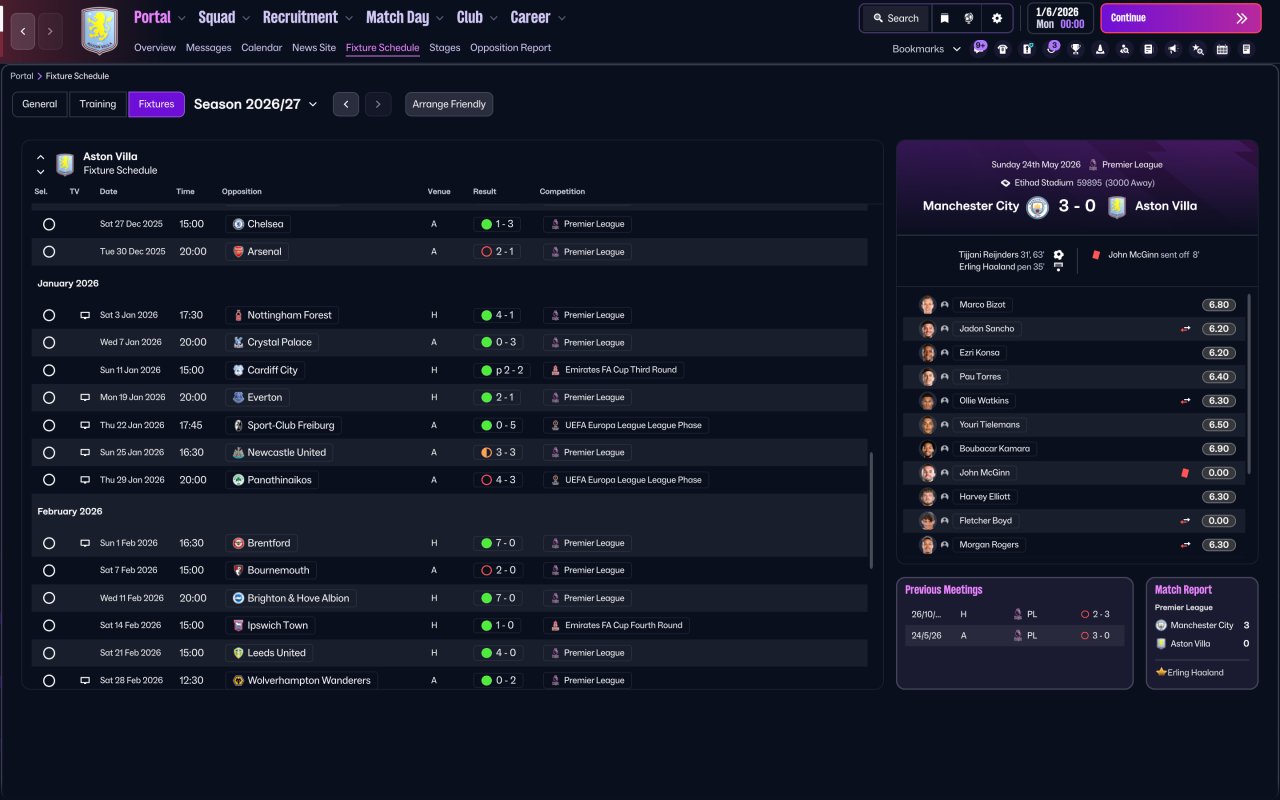Open the messages shortcut with 9+ badge

point(979,48)
